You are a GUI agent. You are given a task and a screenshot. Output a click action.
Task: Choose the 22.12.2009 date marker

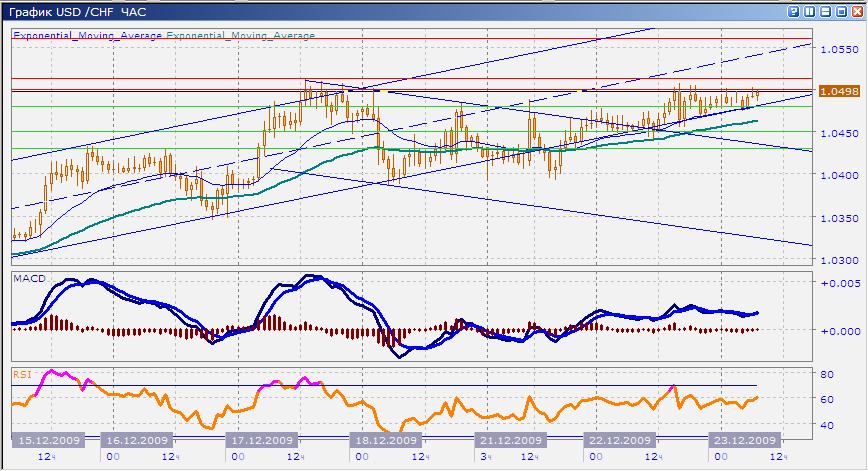[x=620, y=440]
